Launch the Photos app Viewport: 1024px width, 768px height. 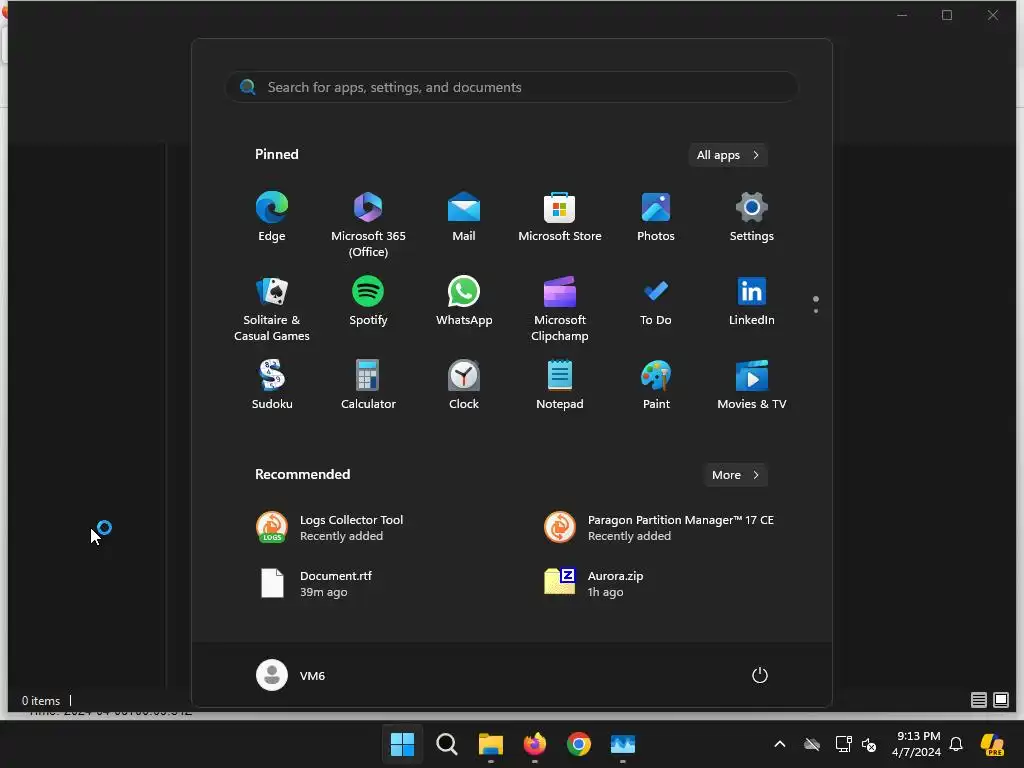tap(656, 216)
